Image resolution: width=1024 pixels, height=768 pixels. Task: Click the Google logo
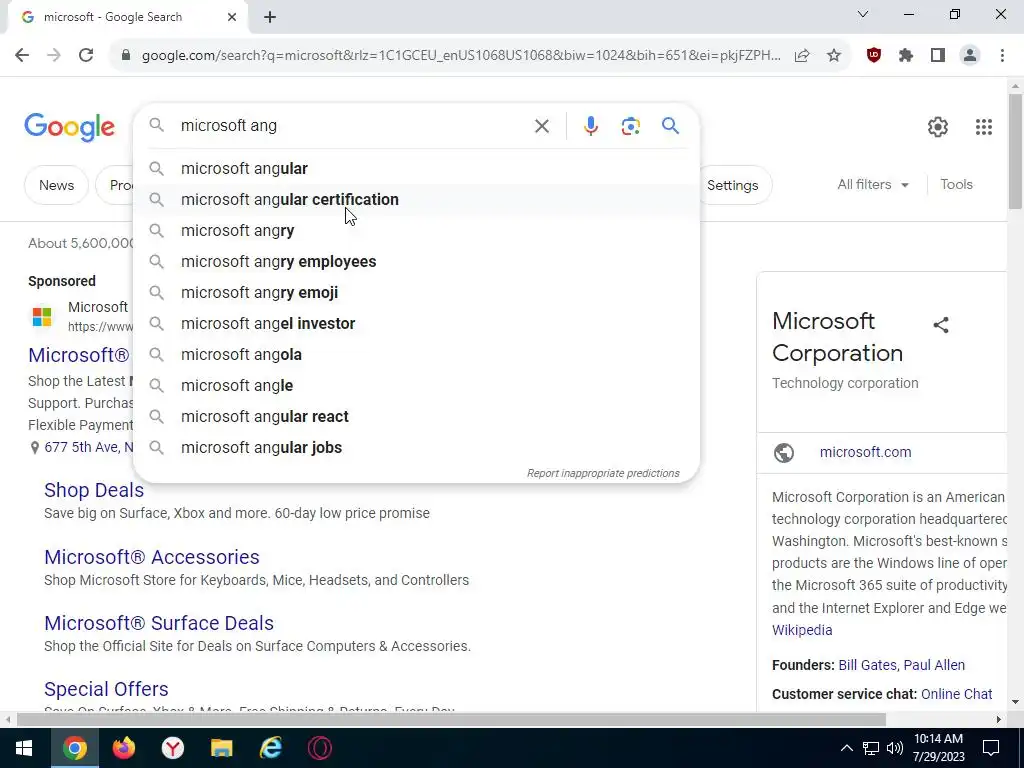tap(69, 127)
